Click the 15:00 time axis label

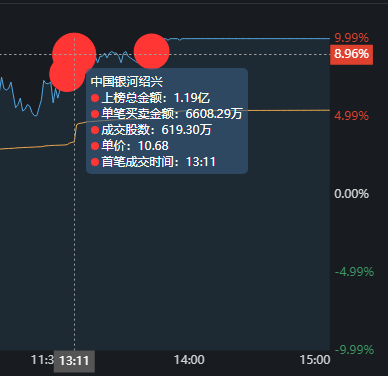pyautogui.click(x=315, y=360)
